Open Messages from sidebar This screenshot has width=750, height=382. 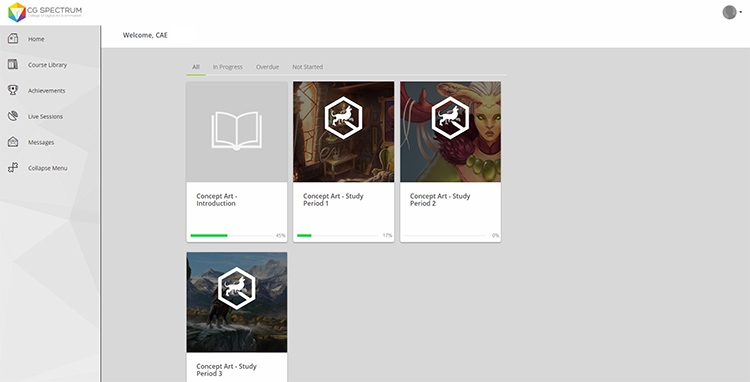click(x=41, y=142)
